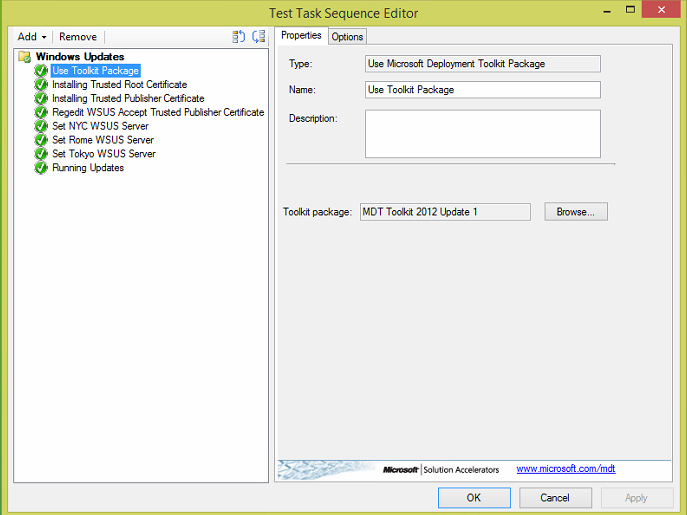Image resolution: width=687 pixels, height=515 pixels.
Task: Click the move step up icon
Action: [238, 36]
